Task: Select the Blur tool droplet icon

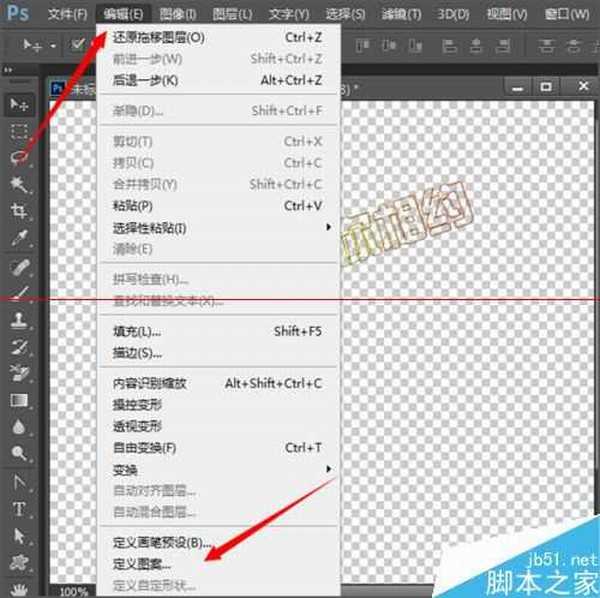Action: coord(19,427)
